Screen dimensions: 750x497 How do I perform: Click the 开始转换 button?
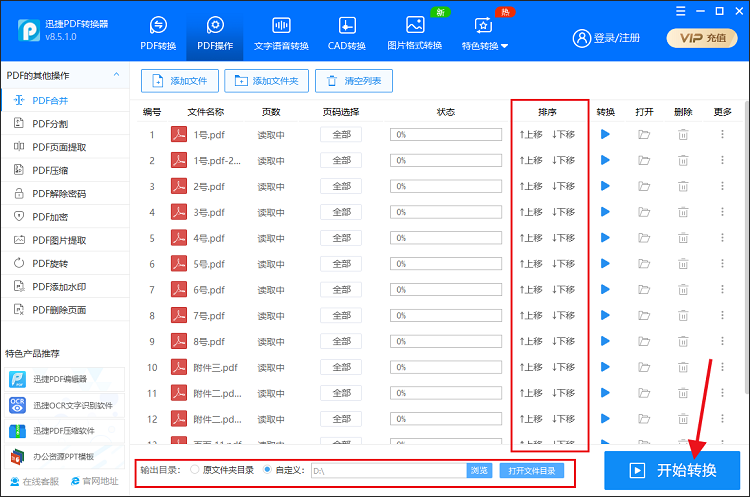tap(672, 470)
